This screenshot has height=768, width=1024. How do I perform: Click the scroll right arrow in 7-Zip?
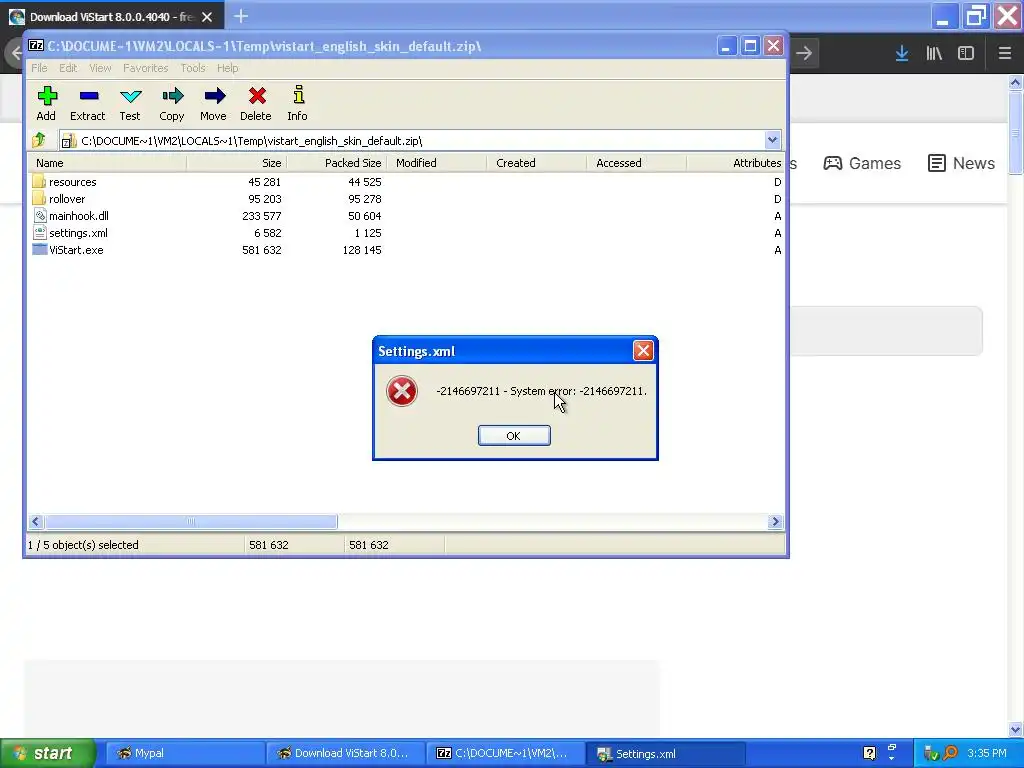point(775,521)
